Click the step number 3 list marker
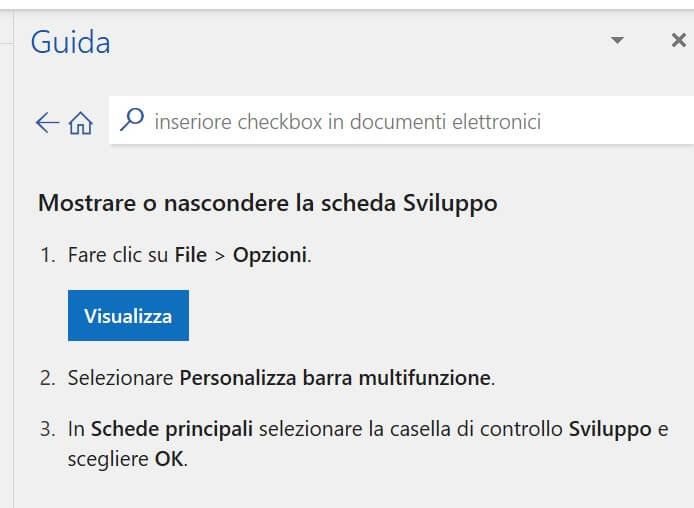694x508 pixels. tap(46, 430)
